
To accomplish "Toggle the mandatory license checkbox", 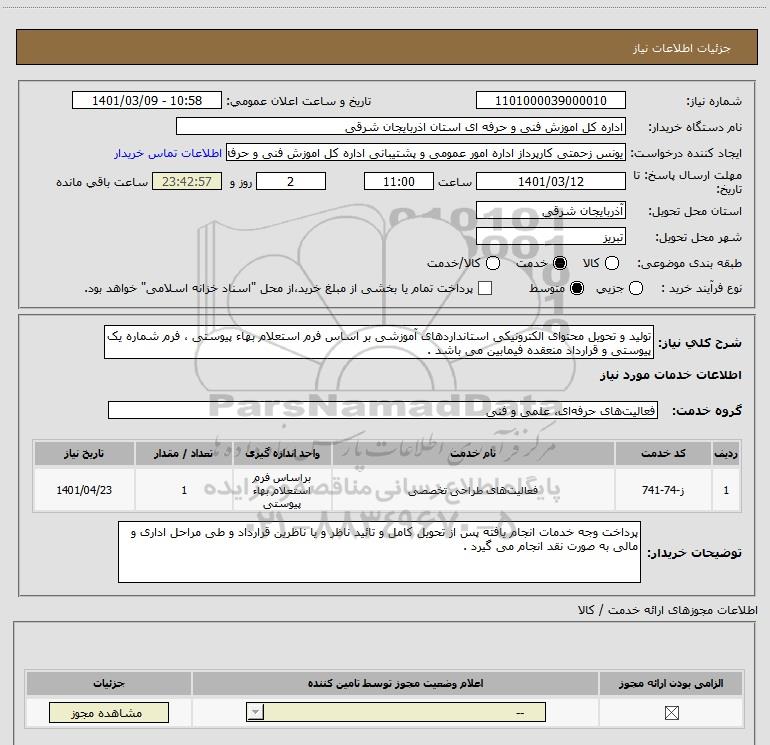I will (671, 713).
